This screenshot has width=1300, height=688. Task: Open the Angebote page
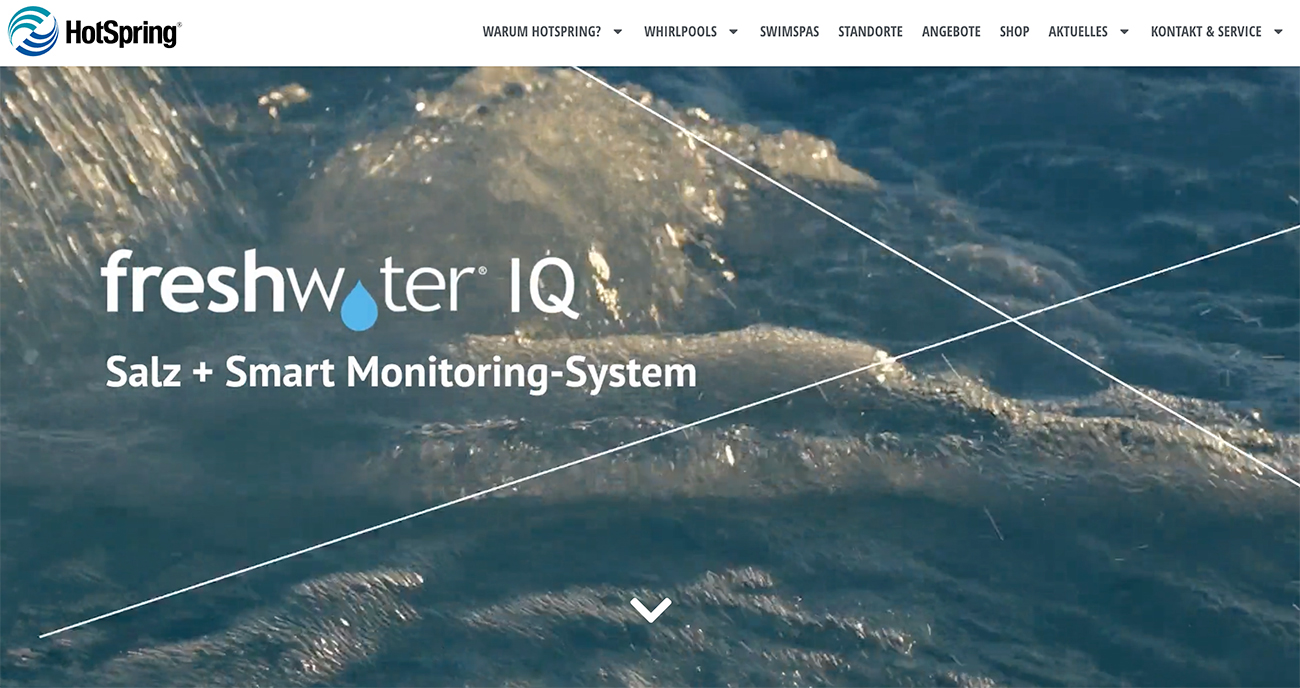951,32
